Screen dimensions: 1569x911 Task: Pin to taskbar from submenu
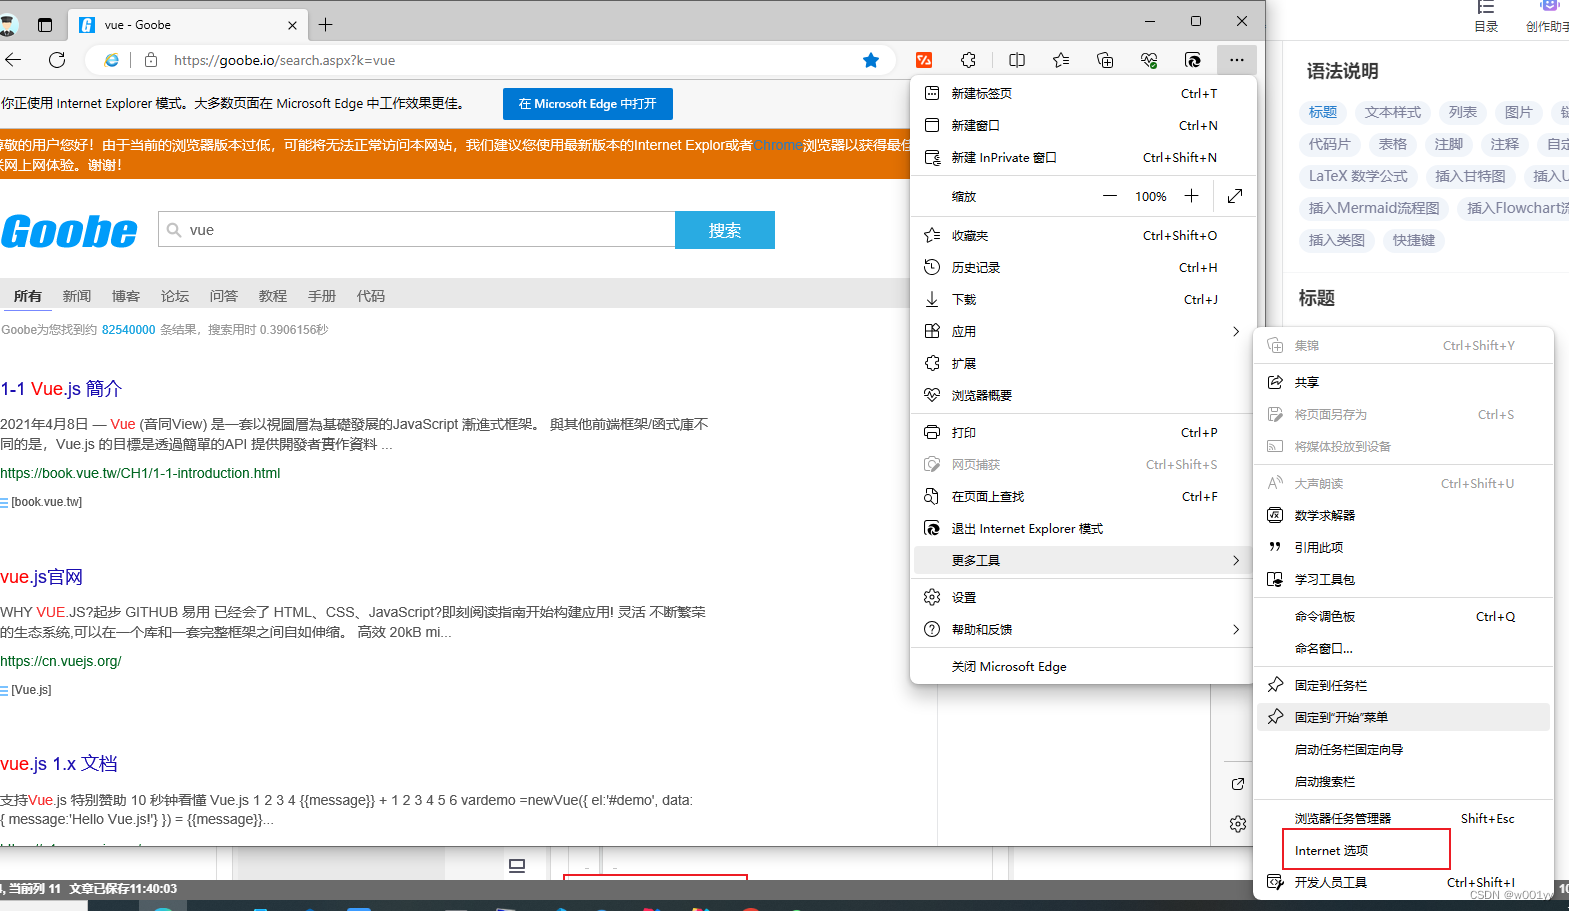[x=1403, y=685]
